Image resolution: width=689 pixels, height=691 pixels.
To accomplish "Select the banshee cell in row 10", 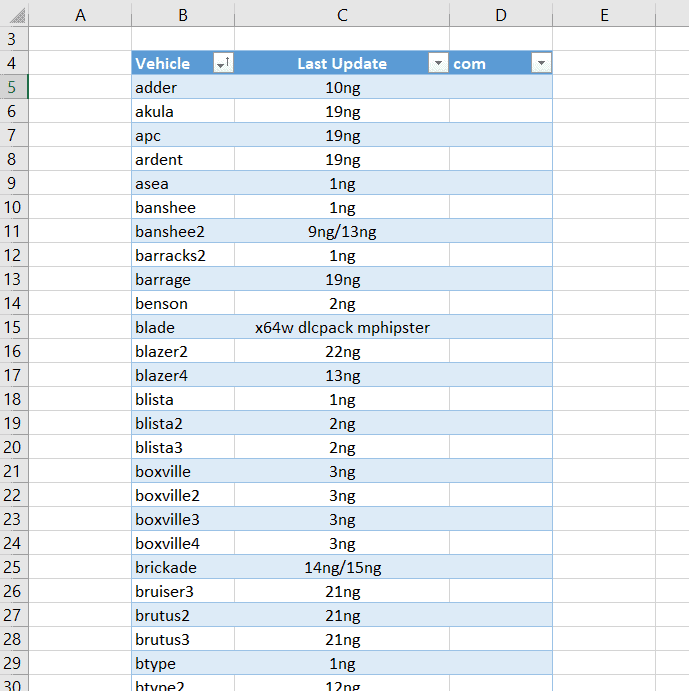I will click(x=183, y=207).
